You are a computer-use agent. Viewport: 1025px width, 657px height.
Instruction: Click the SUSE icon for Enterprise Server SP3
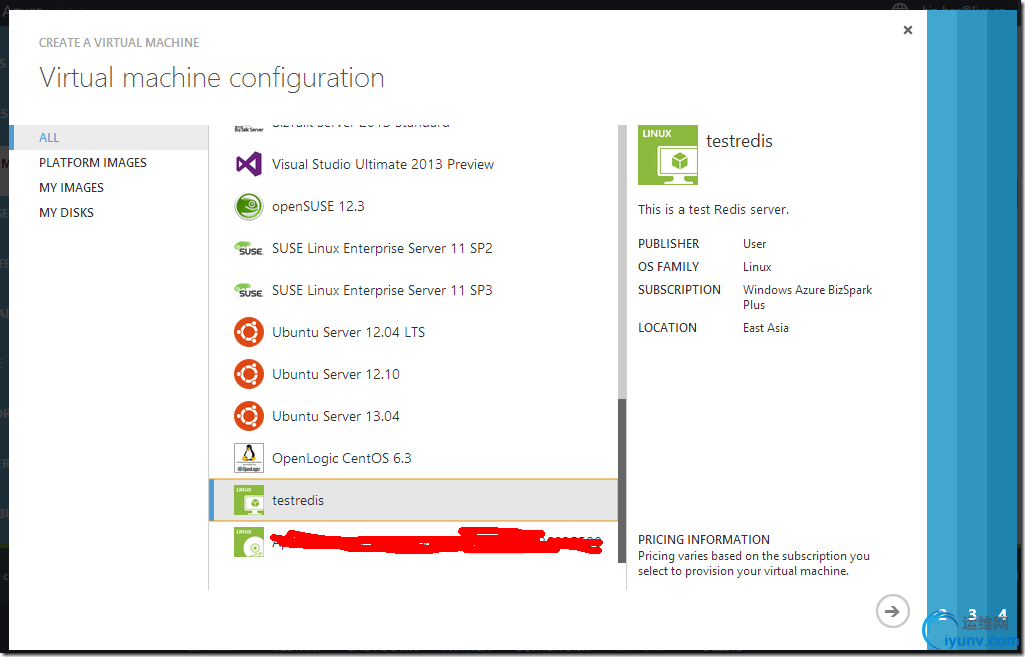coord(249,290)
